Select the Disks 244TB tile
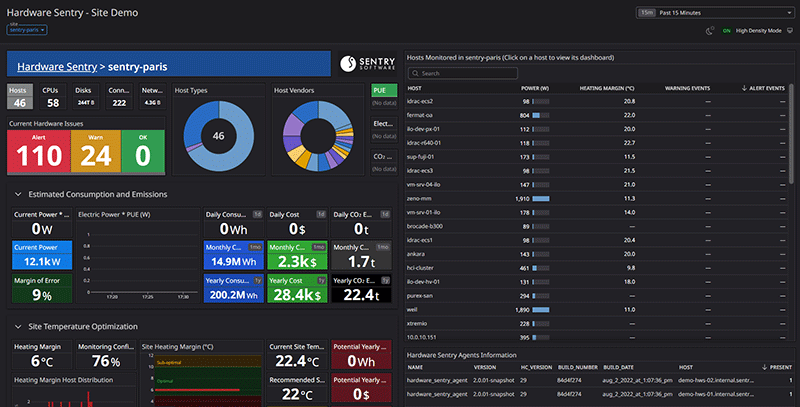Screen dimensions: 800x407 86,97
